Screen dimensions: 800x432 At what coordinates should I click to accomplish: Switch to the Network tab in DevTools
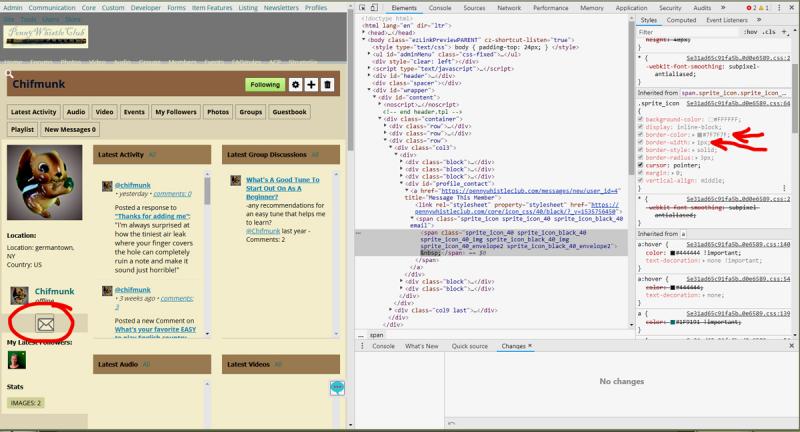point(509,7)
